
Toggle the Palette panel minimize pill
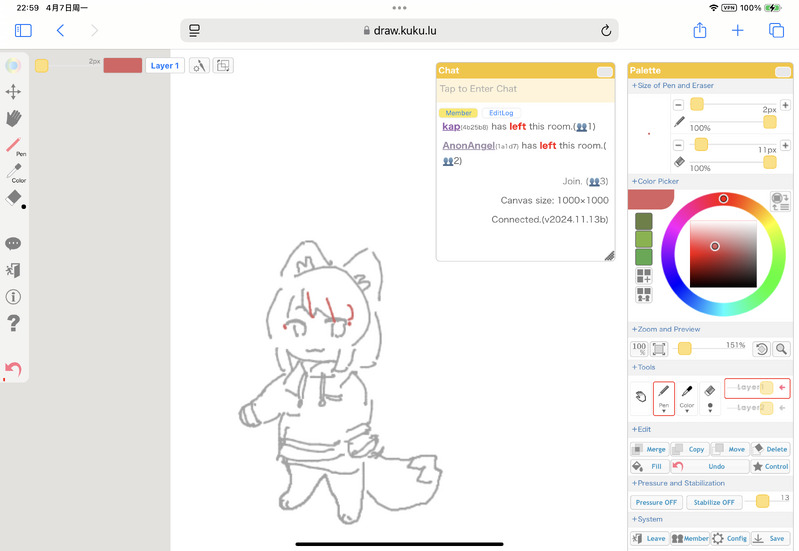[x=783, y=72]
